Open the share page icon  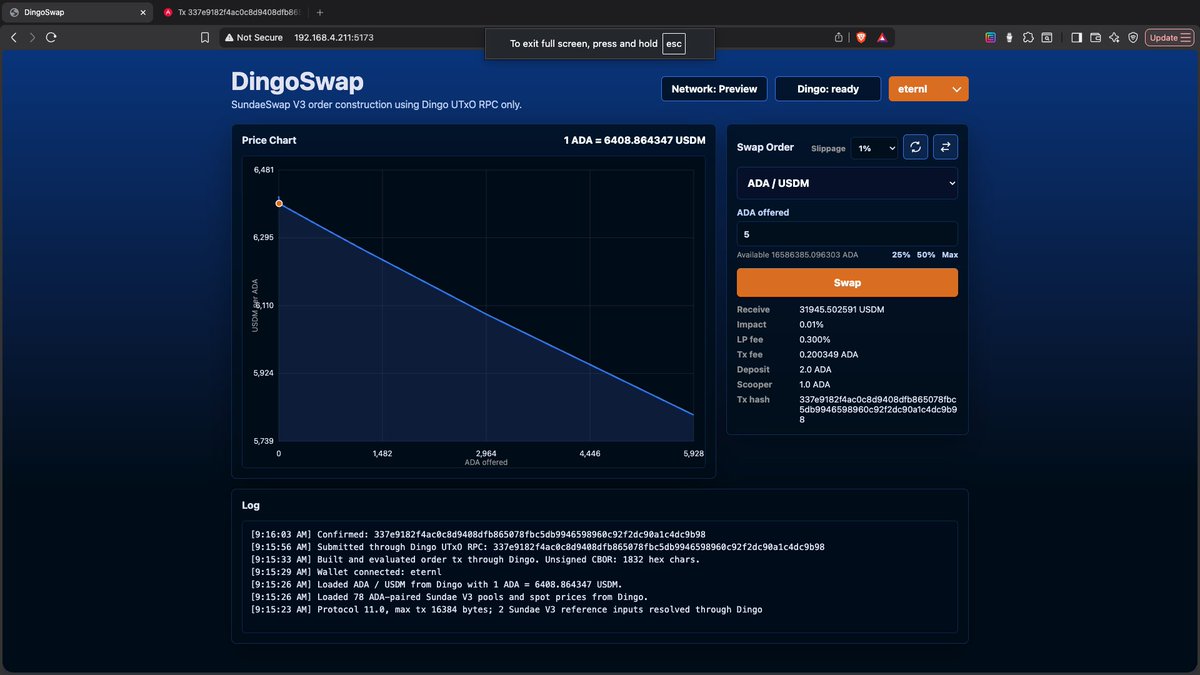838,37
